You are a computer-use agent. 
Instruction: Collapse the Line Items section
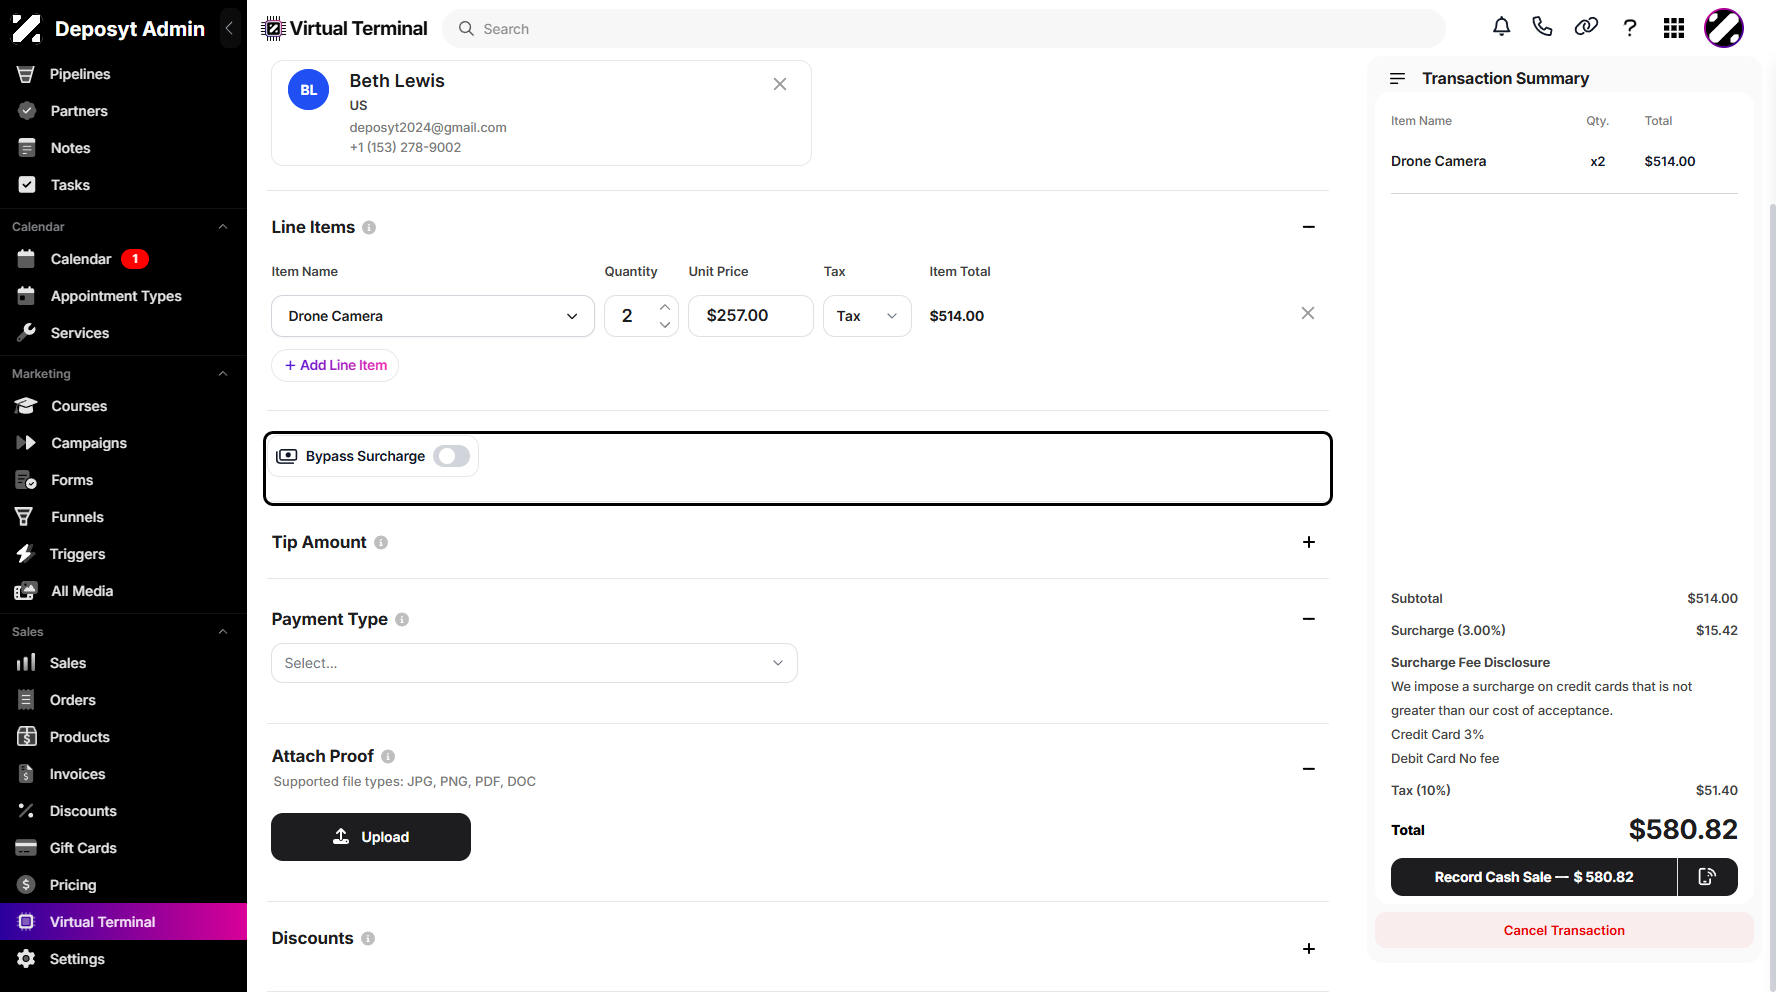(1309, 227)
